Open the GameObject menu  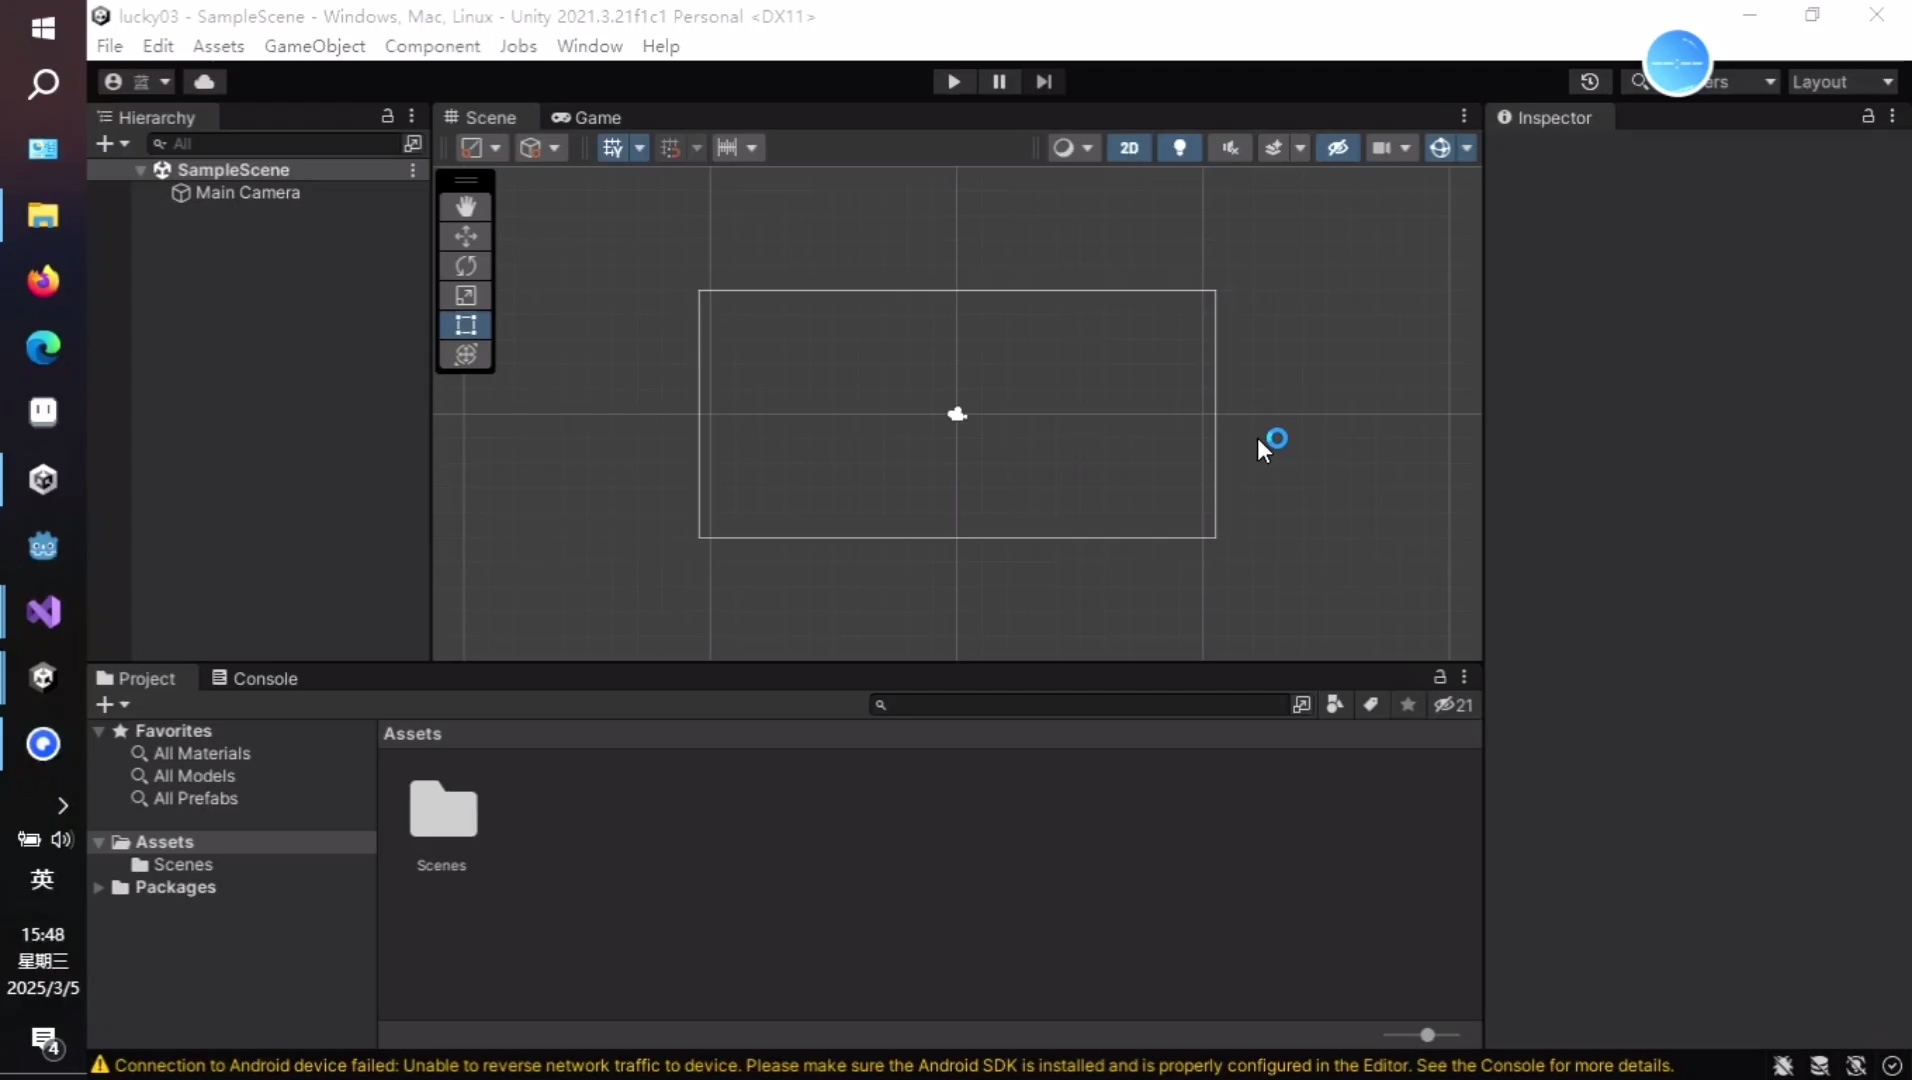pos(315,46)
